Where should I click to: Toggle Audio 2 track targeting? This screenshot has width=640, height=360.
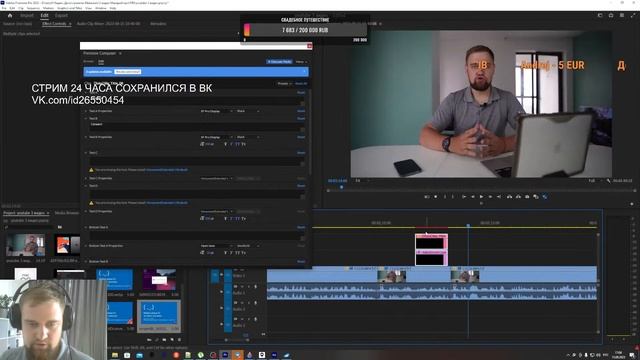[228, 309]
